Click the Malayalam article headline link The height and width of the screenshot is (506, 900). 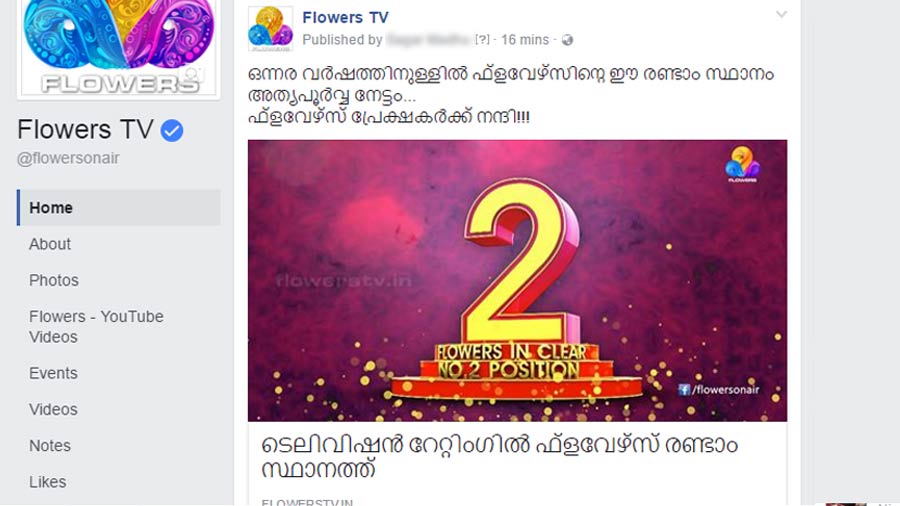499,457
